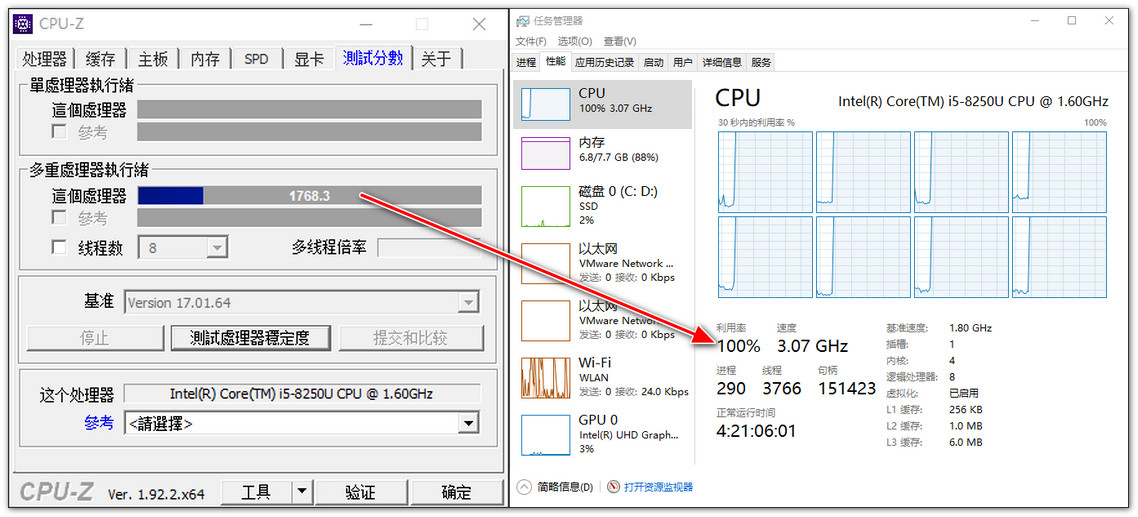Click the 确定 button in CPU-Z
Viewport: 1138px width, 517px height.
click(x=456, y=493)
